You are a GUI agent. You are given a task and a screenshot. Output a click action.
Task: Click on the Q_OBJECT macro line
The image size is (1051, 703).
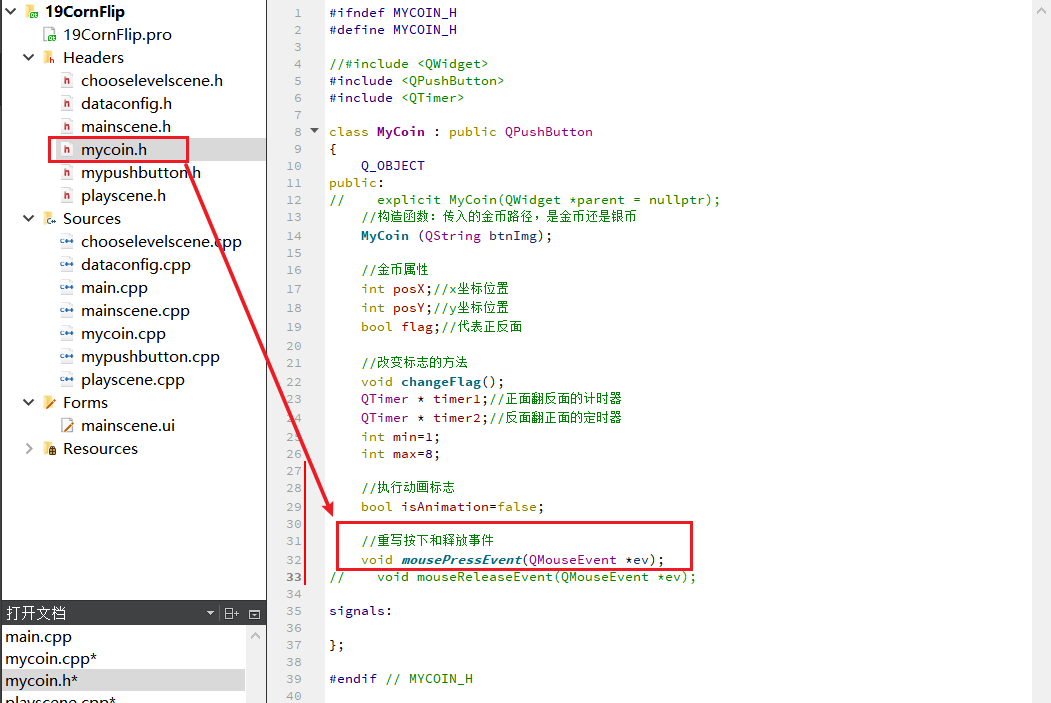(393, 166)
